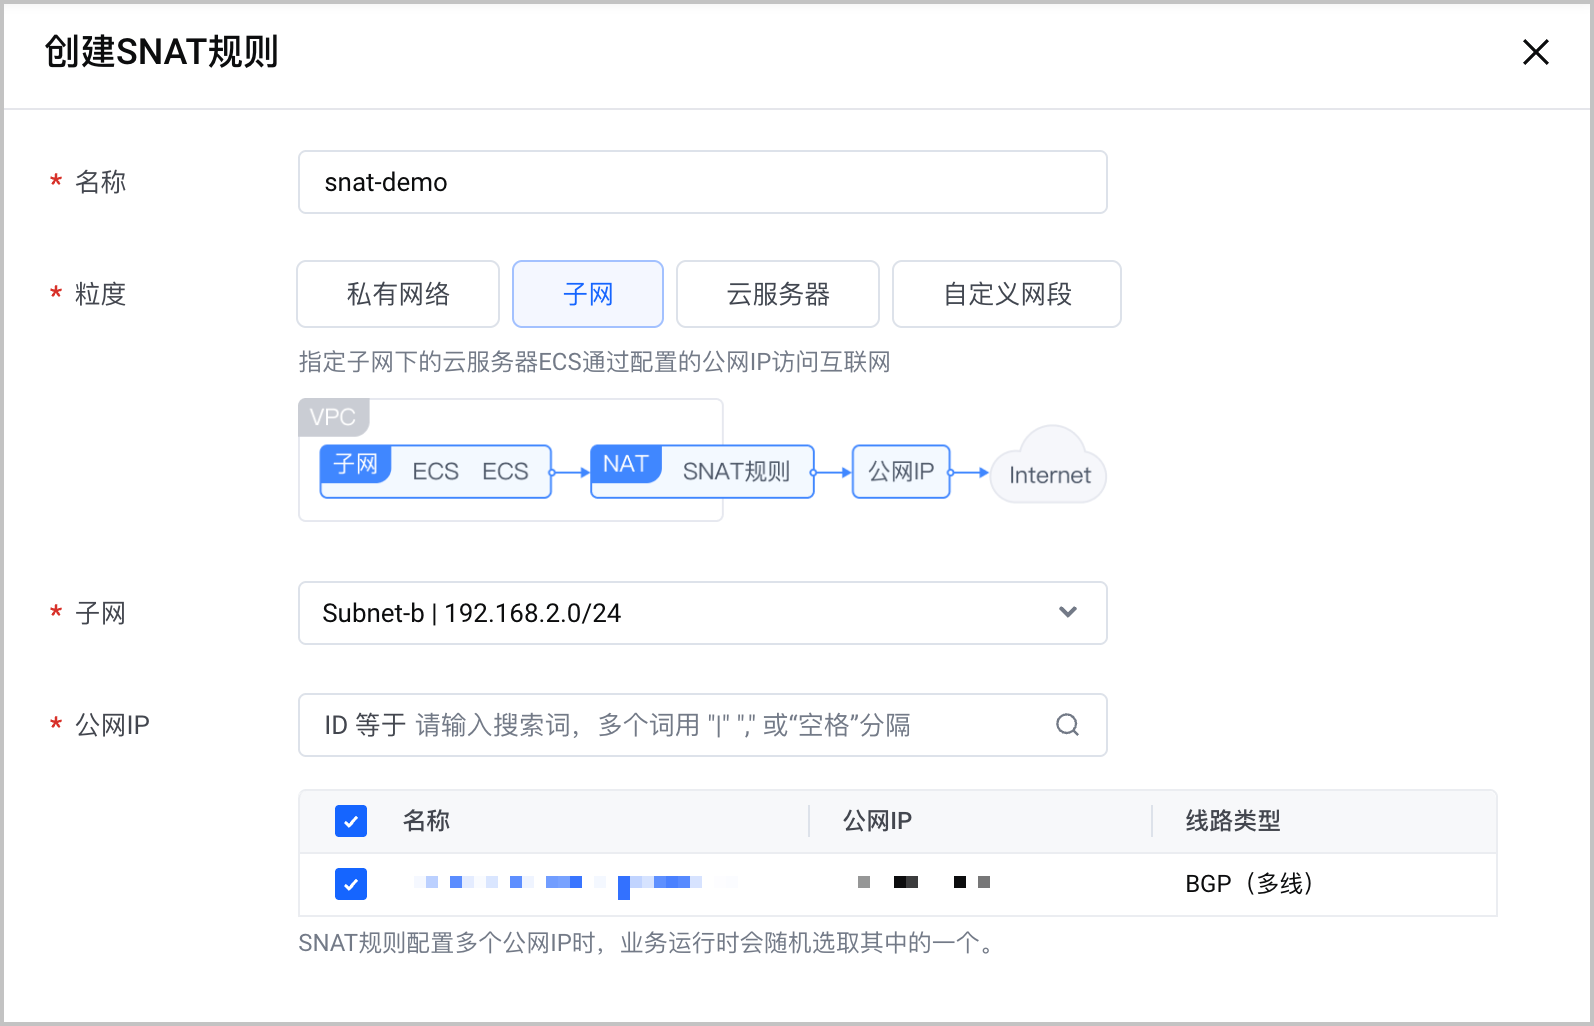Click the NAT badge in the diagram
This screenshot has width=1594, height=1026.
pyautogui.click(x=626, y=464)
